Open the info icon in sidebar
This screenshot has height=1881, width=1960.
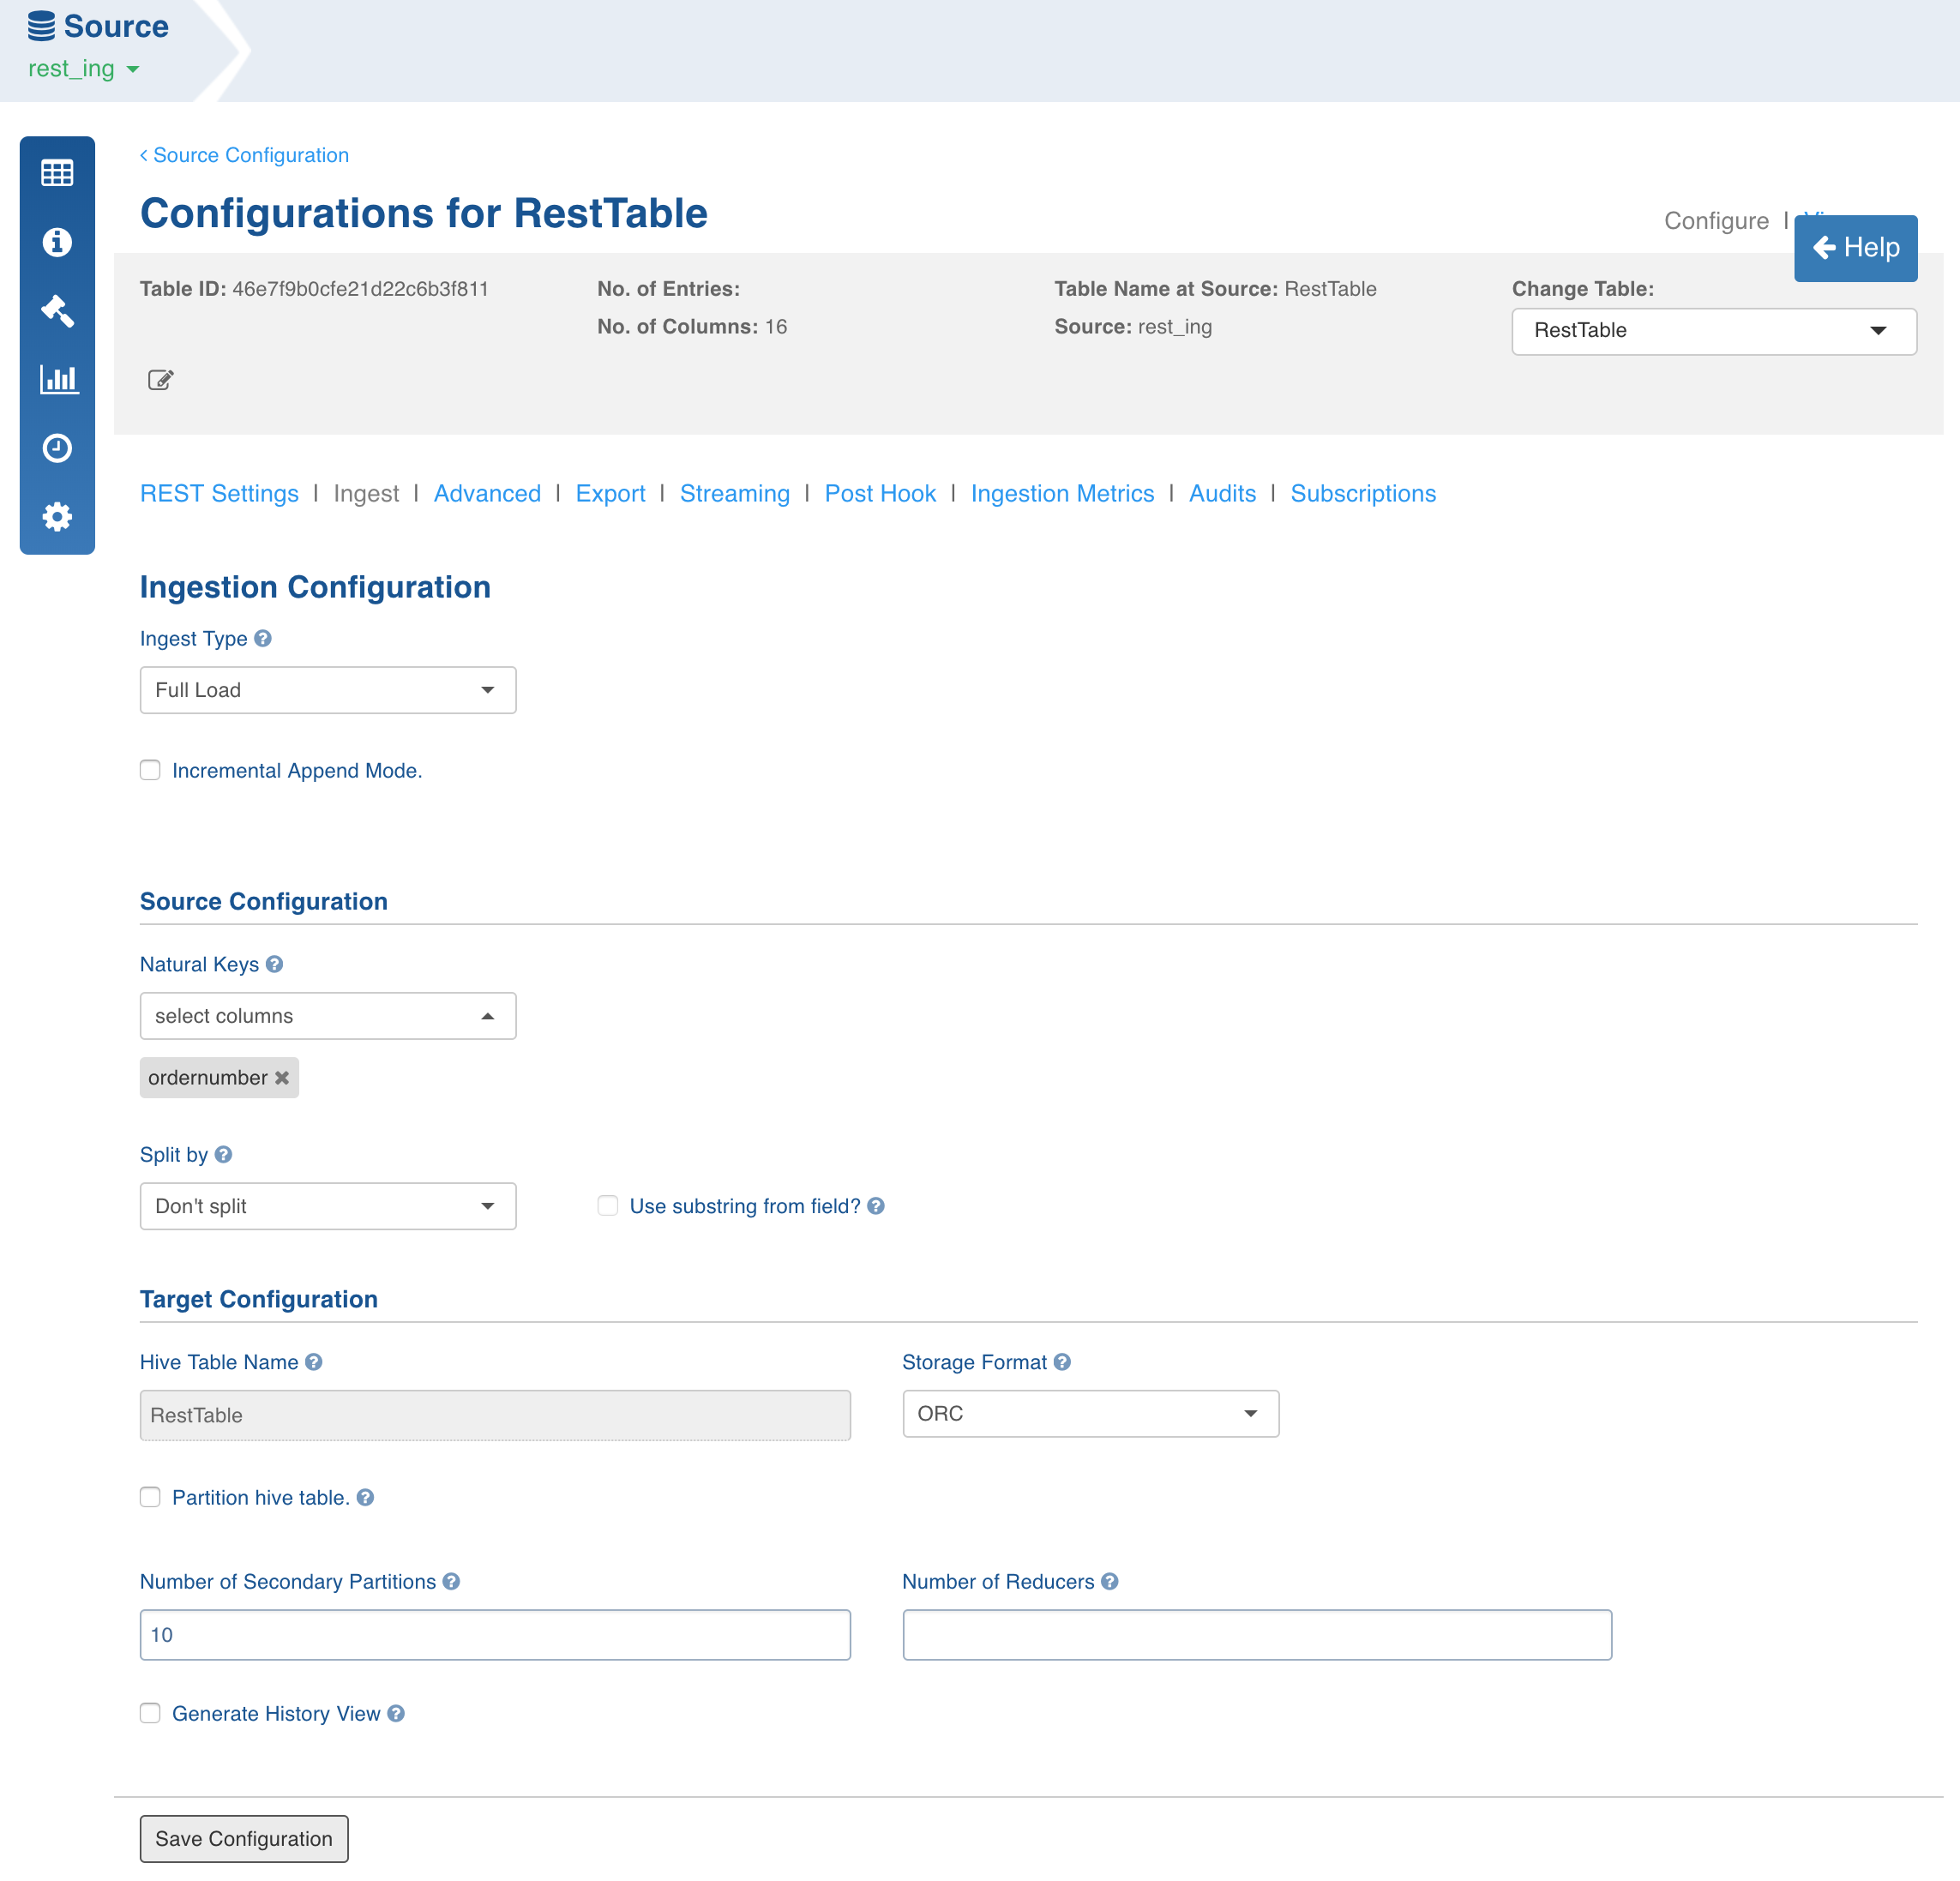coord(57,242)
